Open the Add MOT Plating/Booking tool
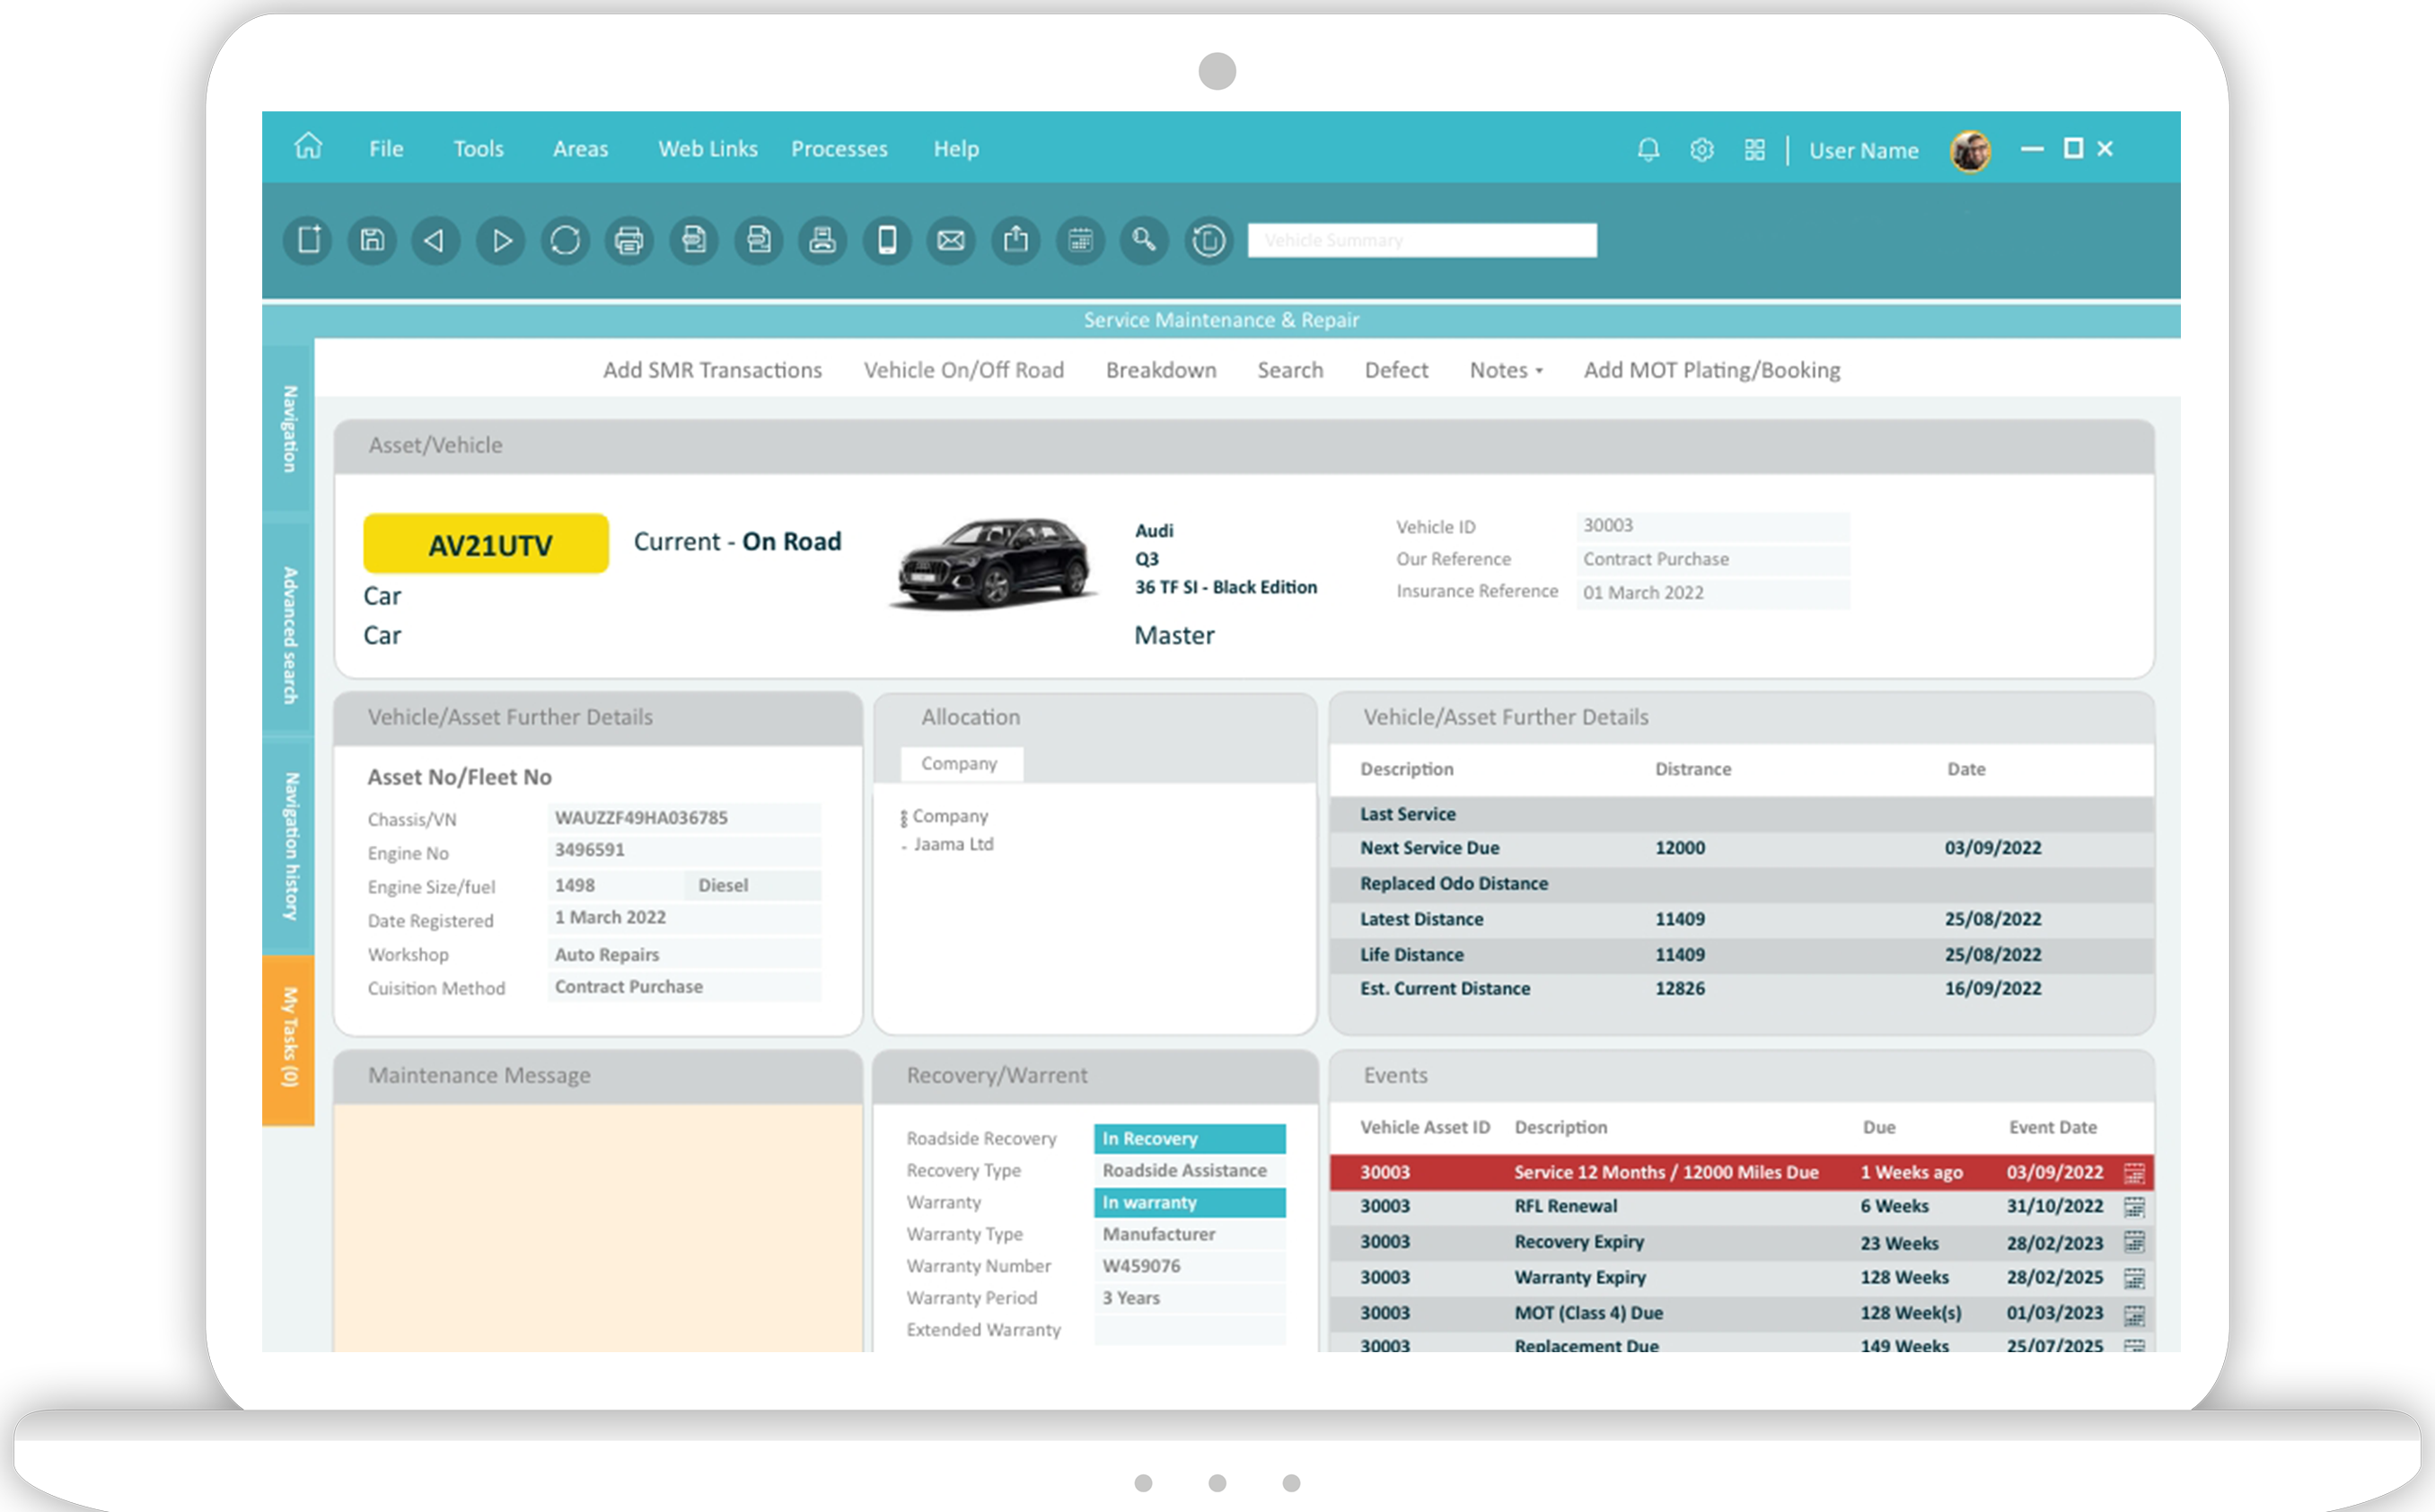The width and height of the screenshot is (2435, 1512). tap(1714, 367)
